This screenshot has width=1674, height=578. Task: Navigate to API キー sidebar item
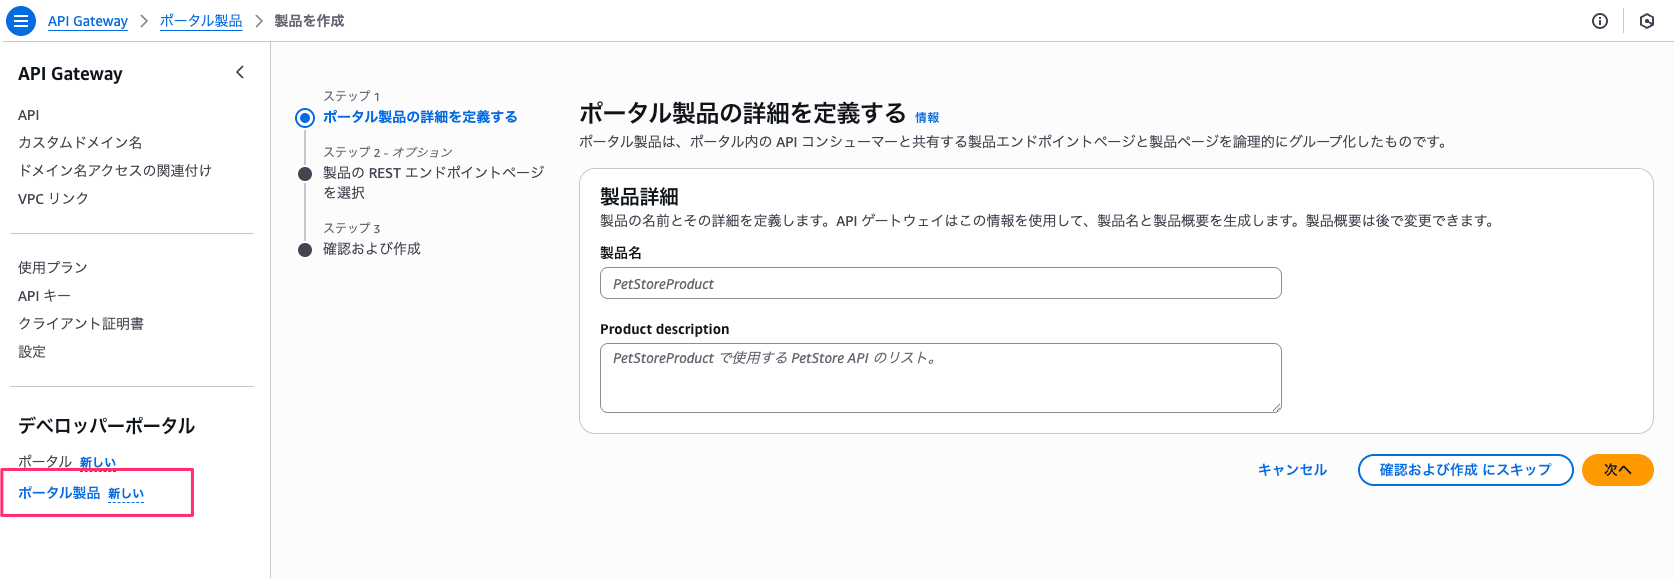point(44,296)
